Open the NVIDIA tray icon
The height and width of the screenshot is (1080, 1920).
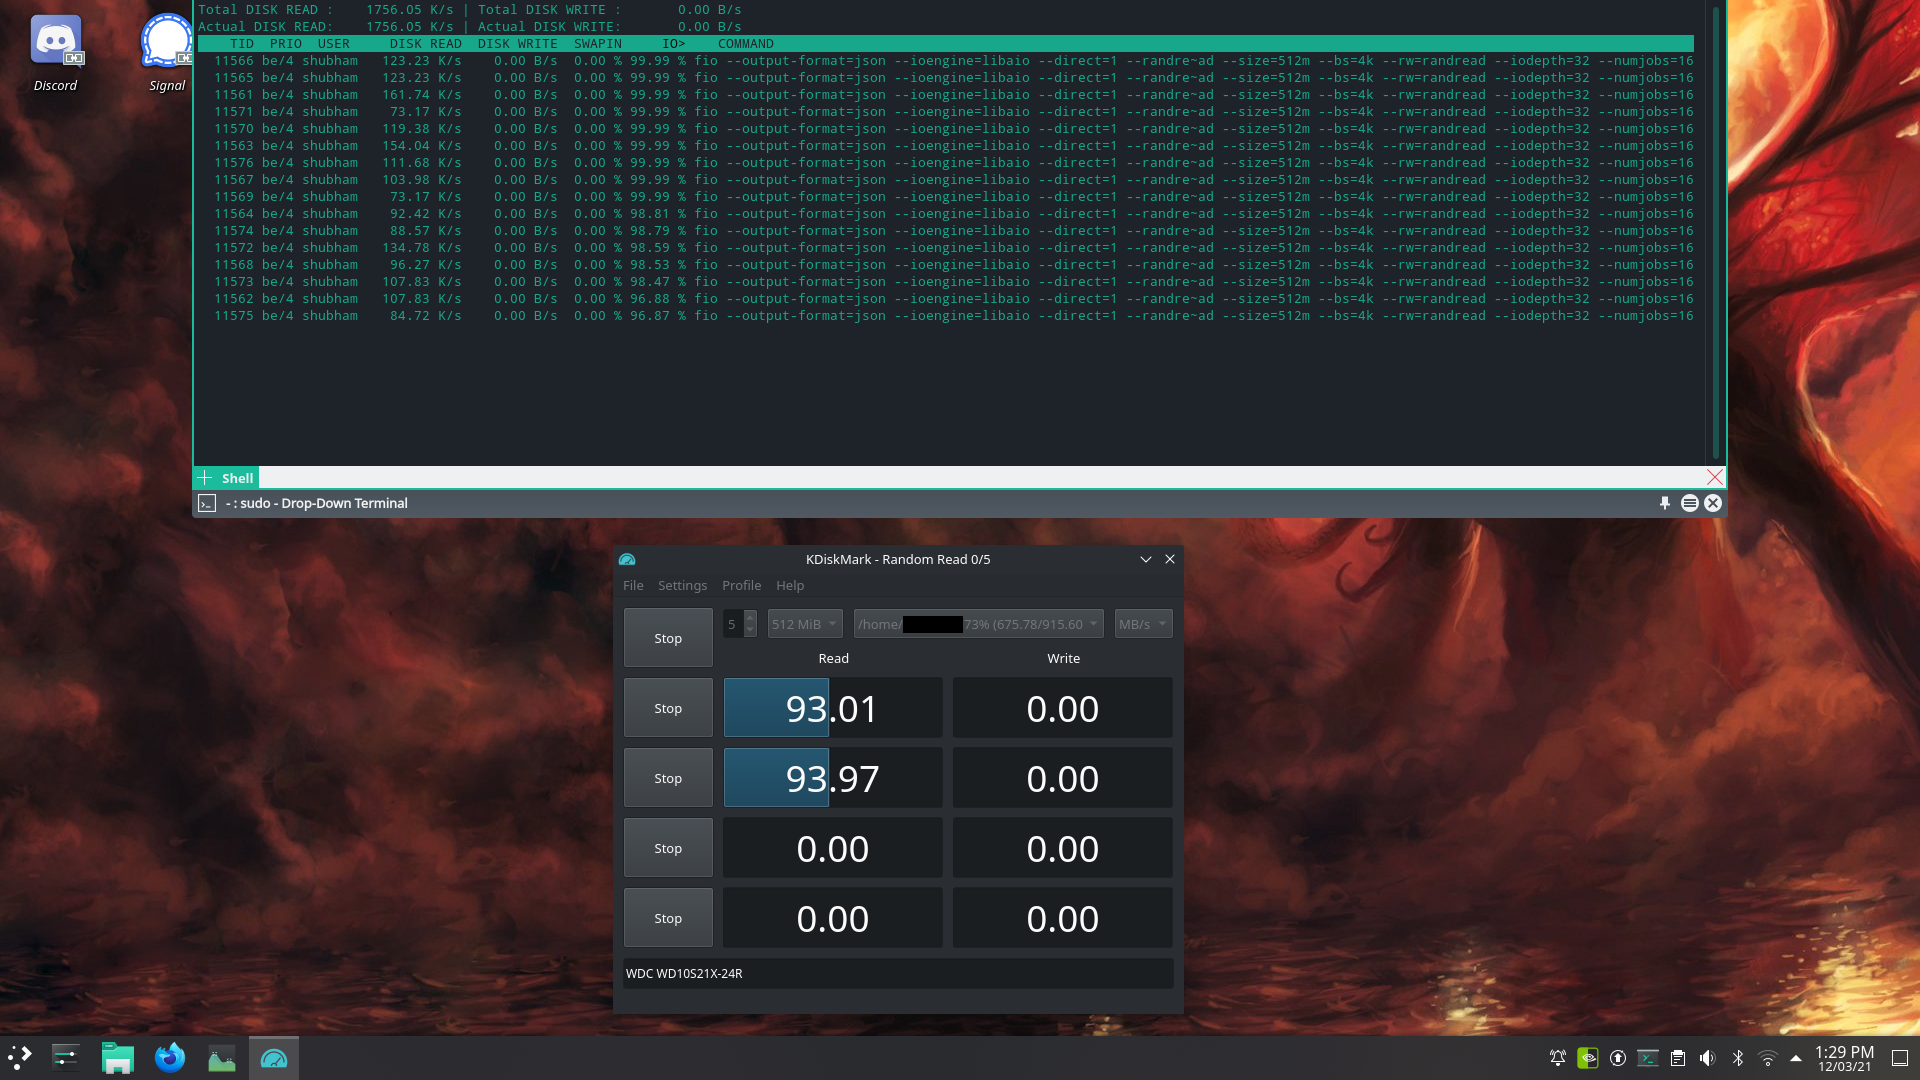1588,1057
